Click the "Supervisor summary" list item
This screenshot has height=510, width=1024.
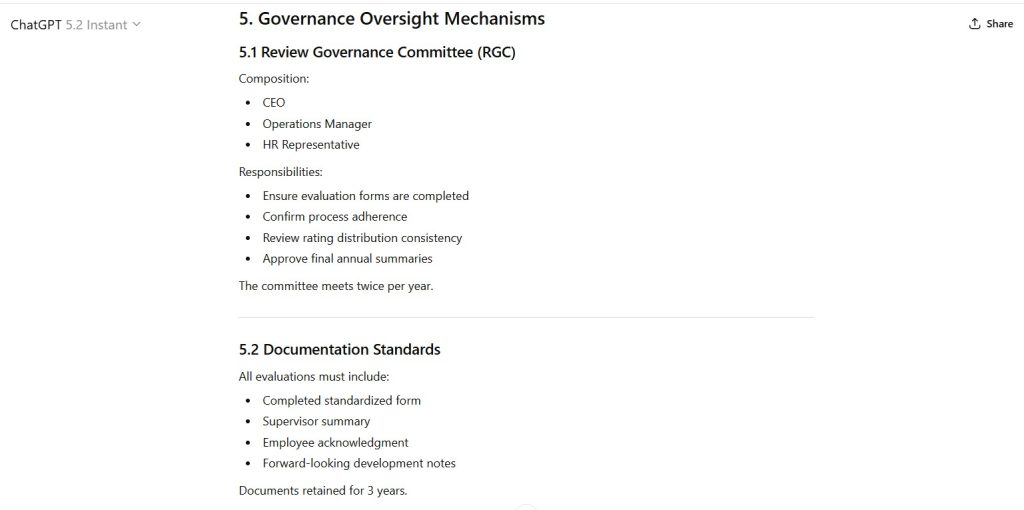pos(316,421)
